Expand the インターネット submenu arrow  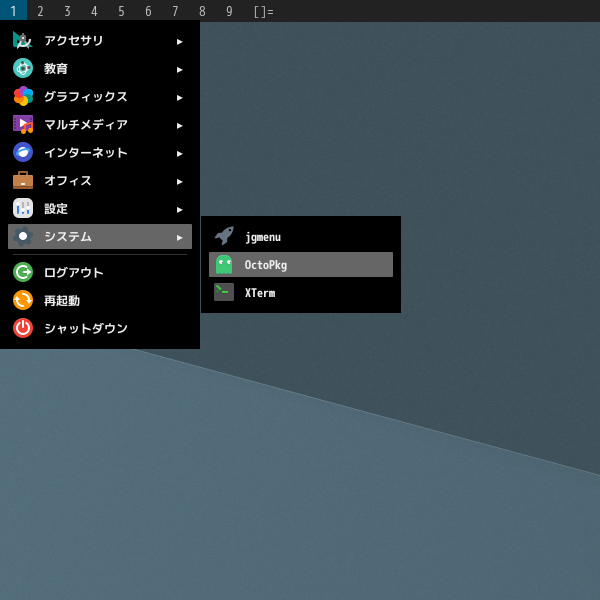pos(179,153)
